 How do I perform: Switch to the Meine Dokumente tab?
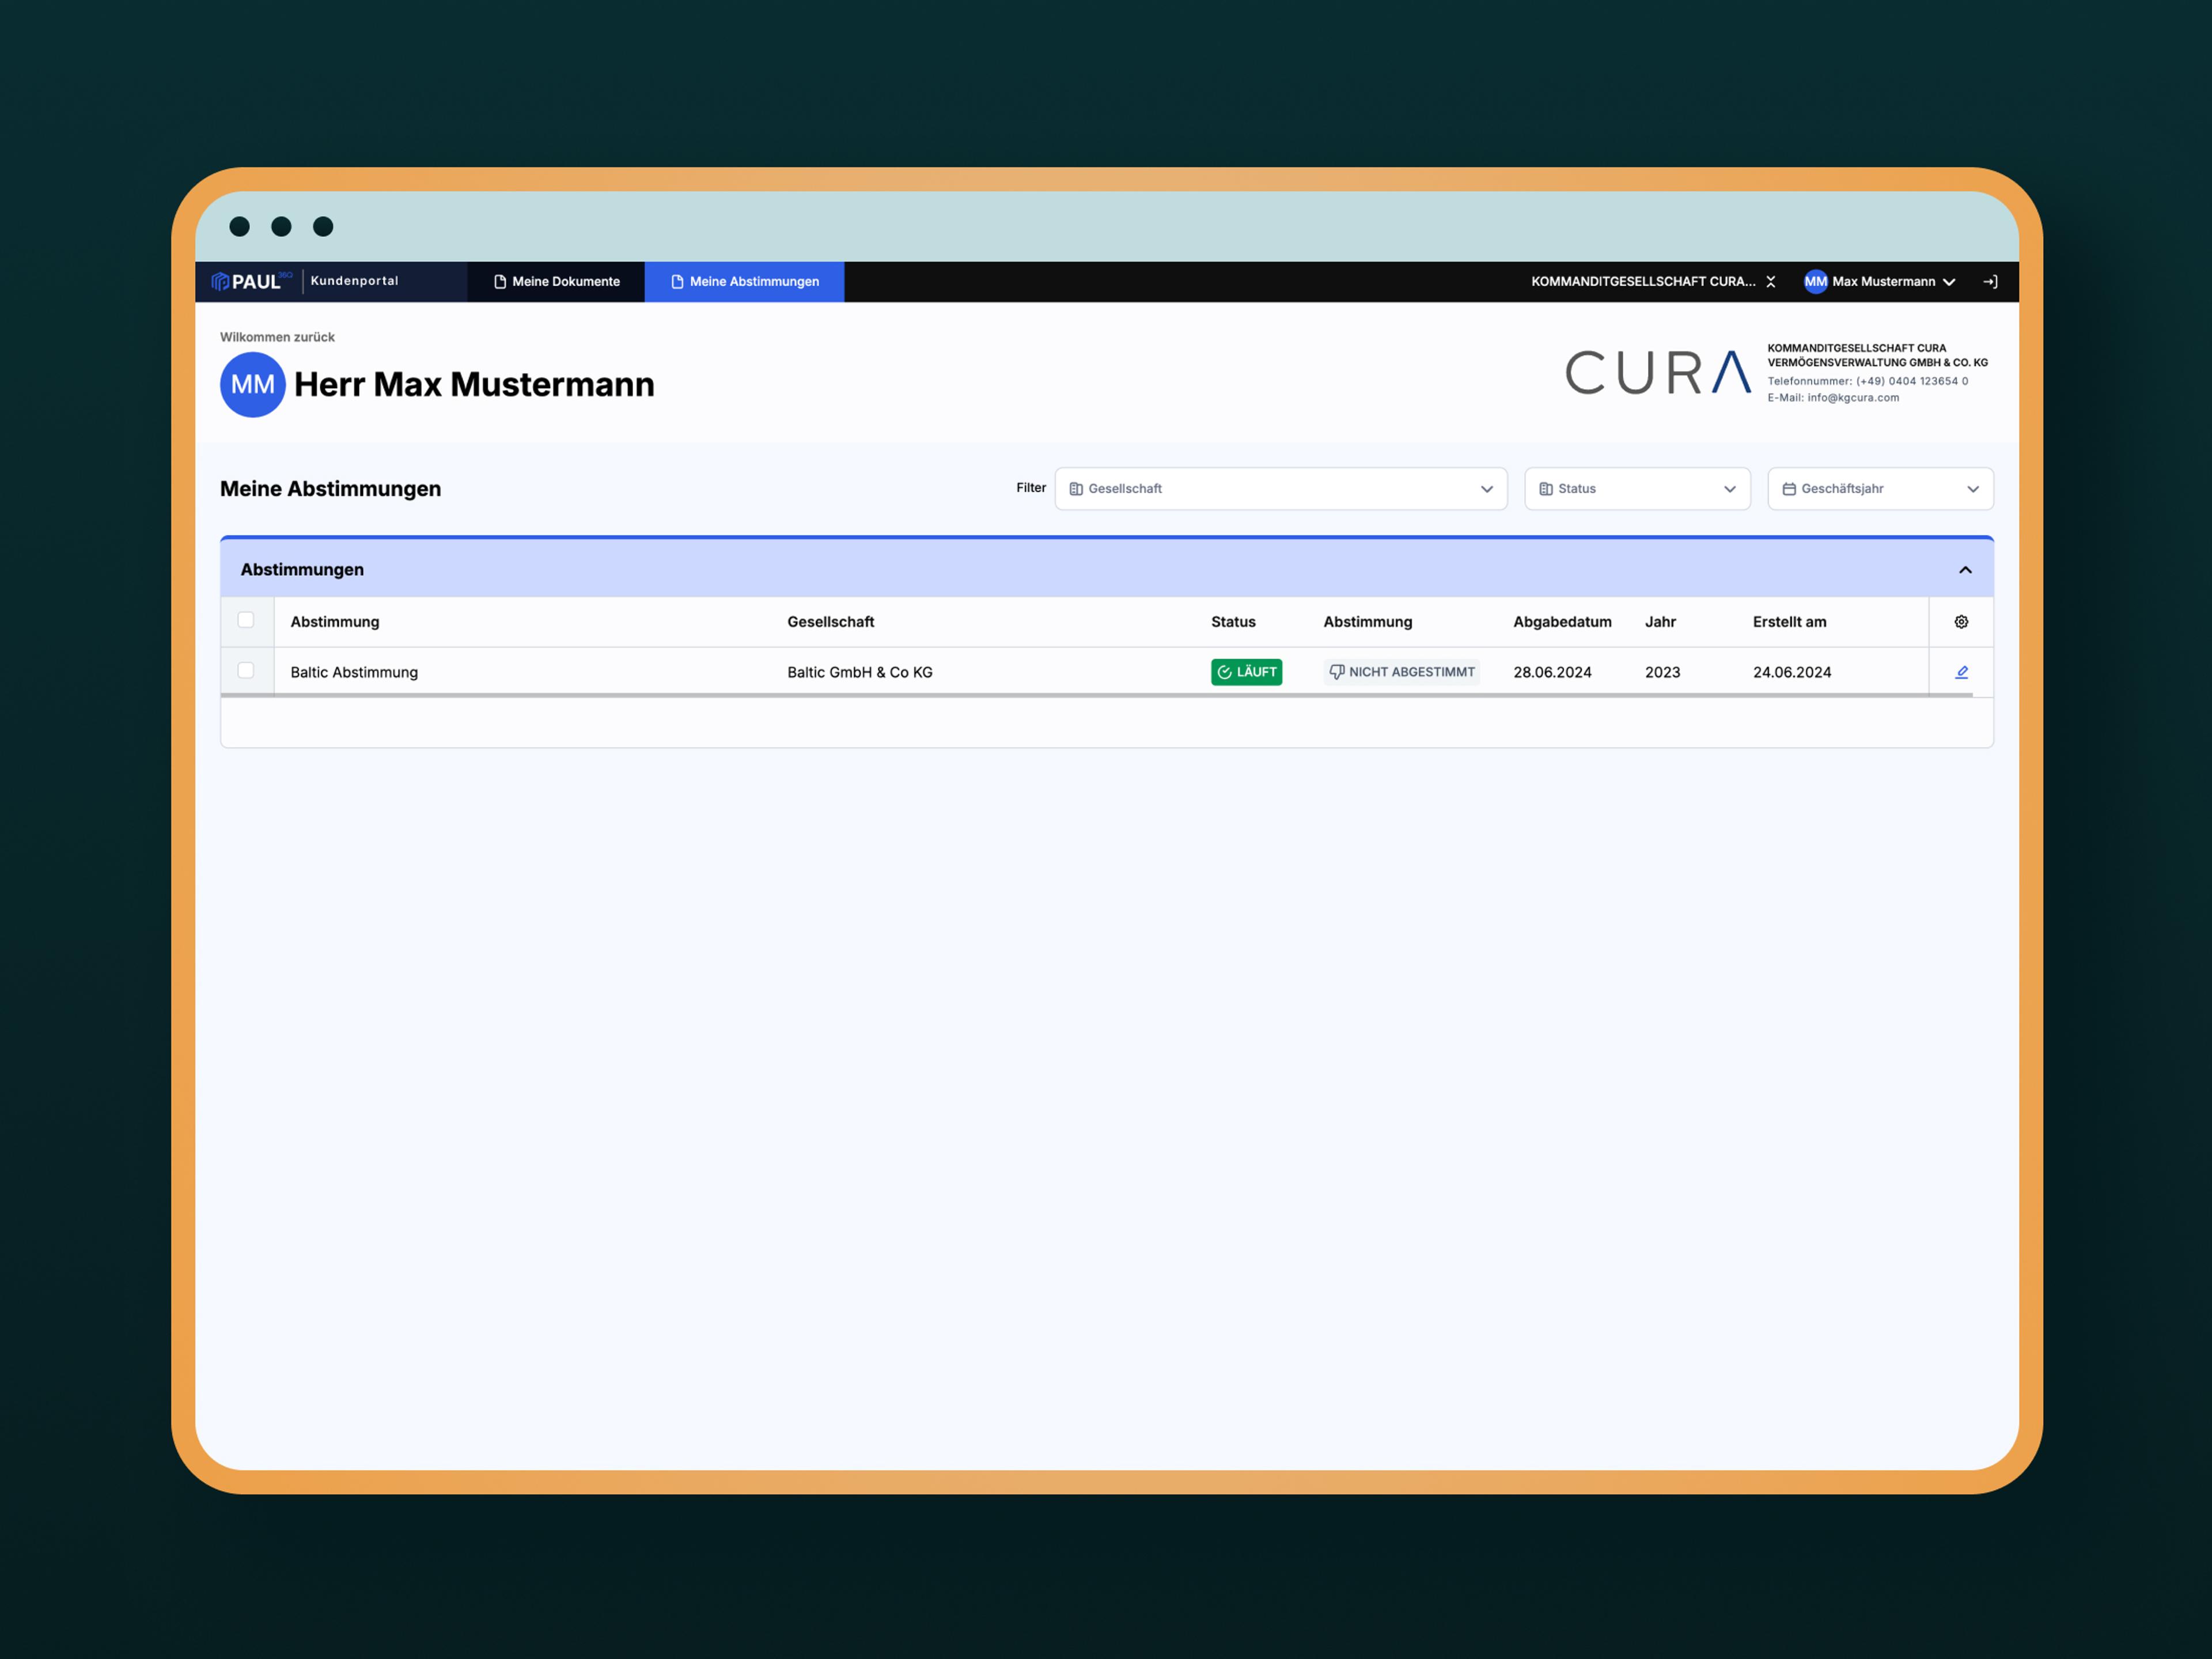pos(556,282)
